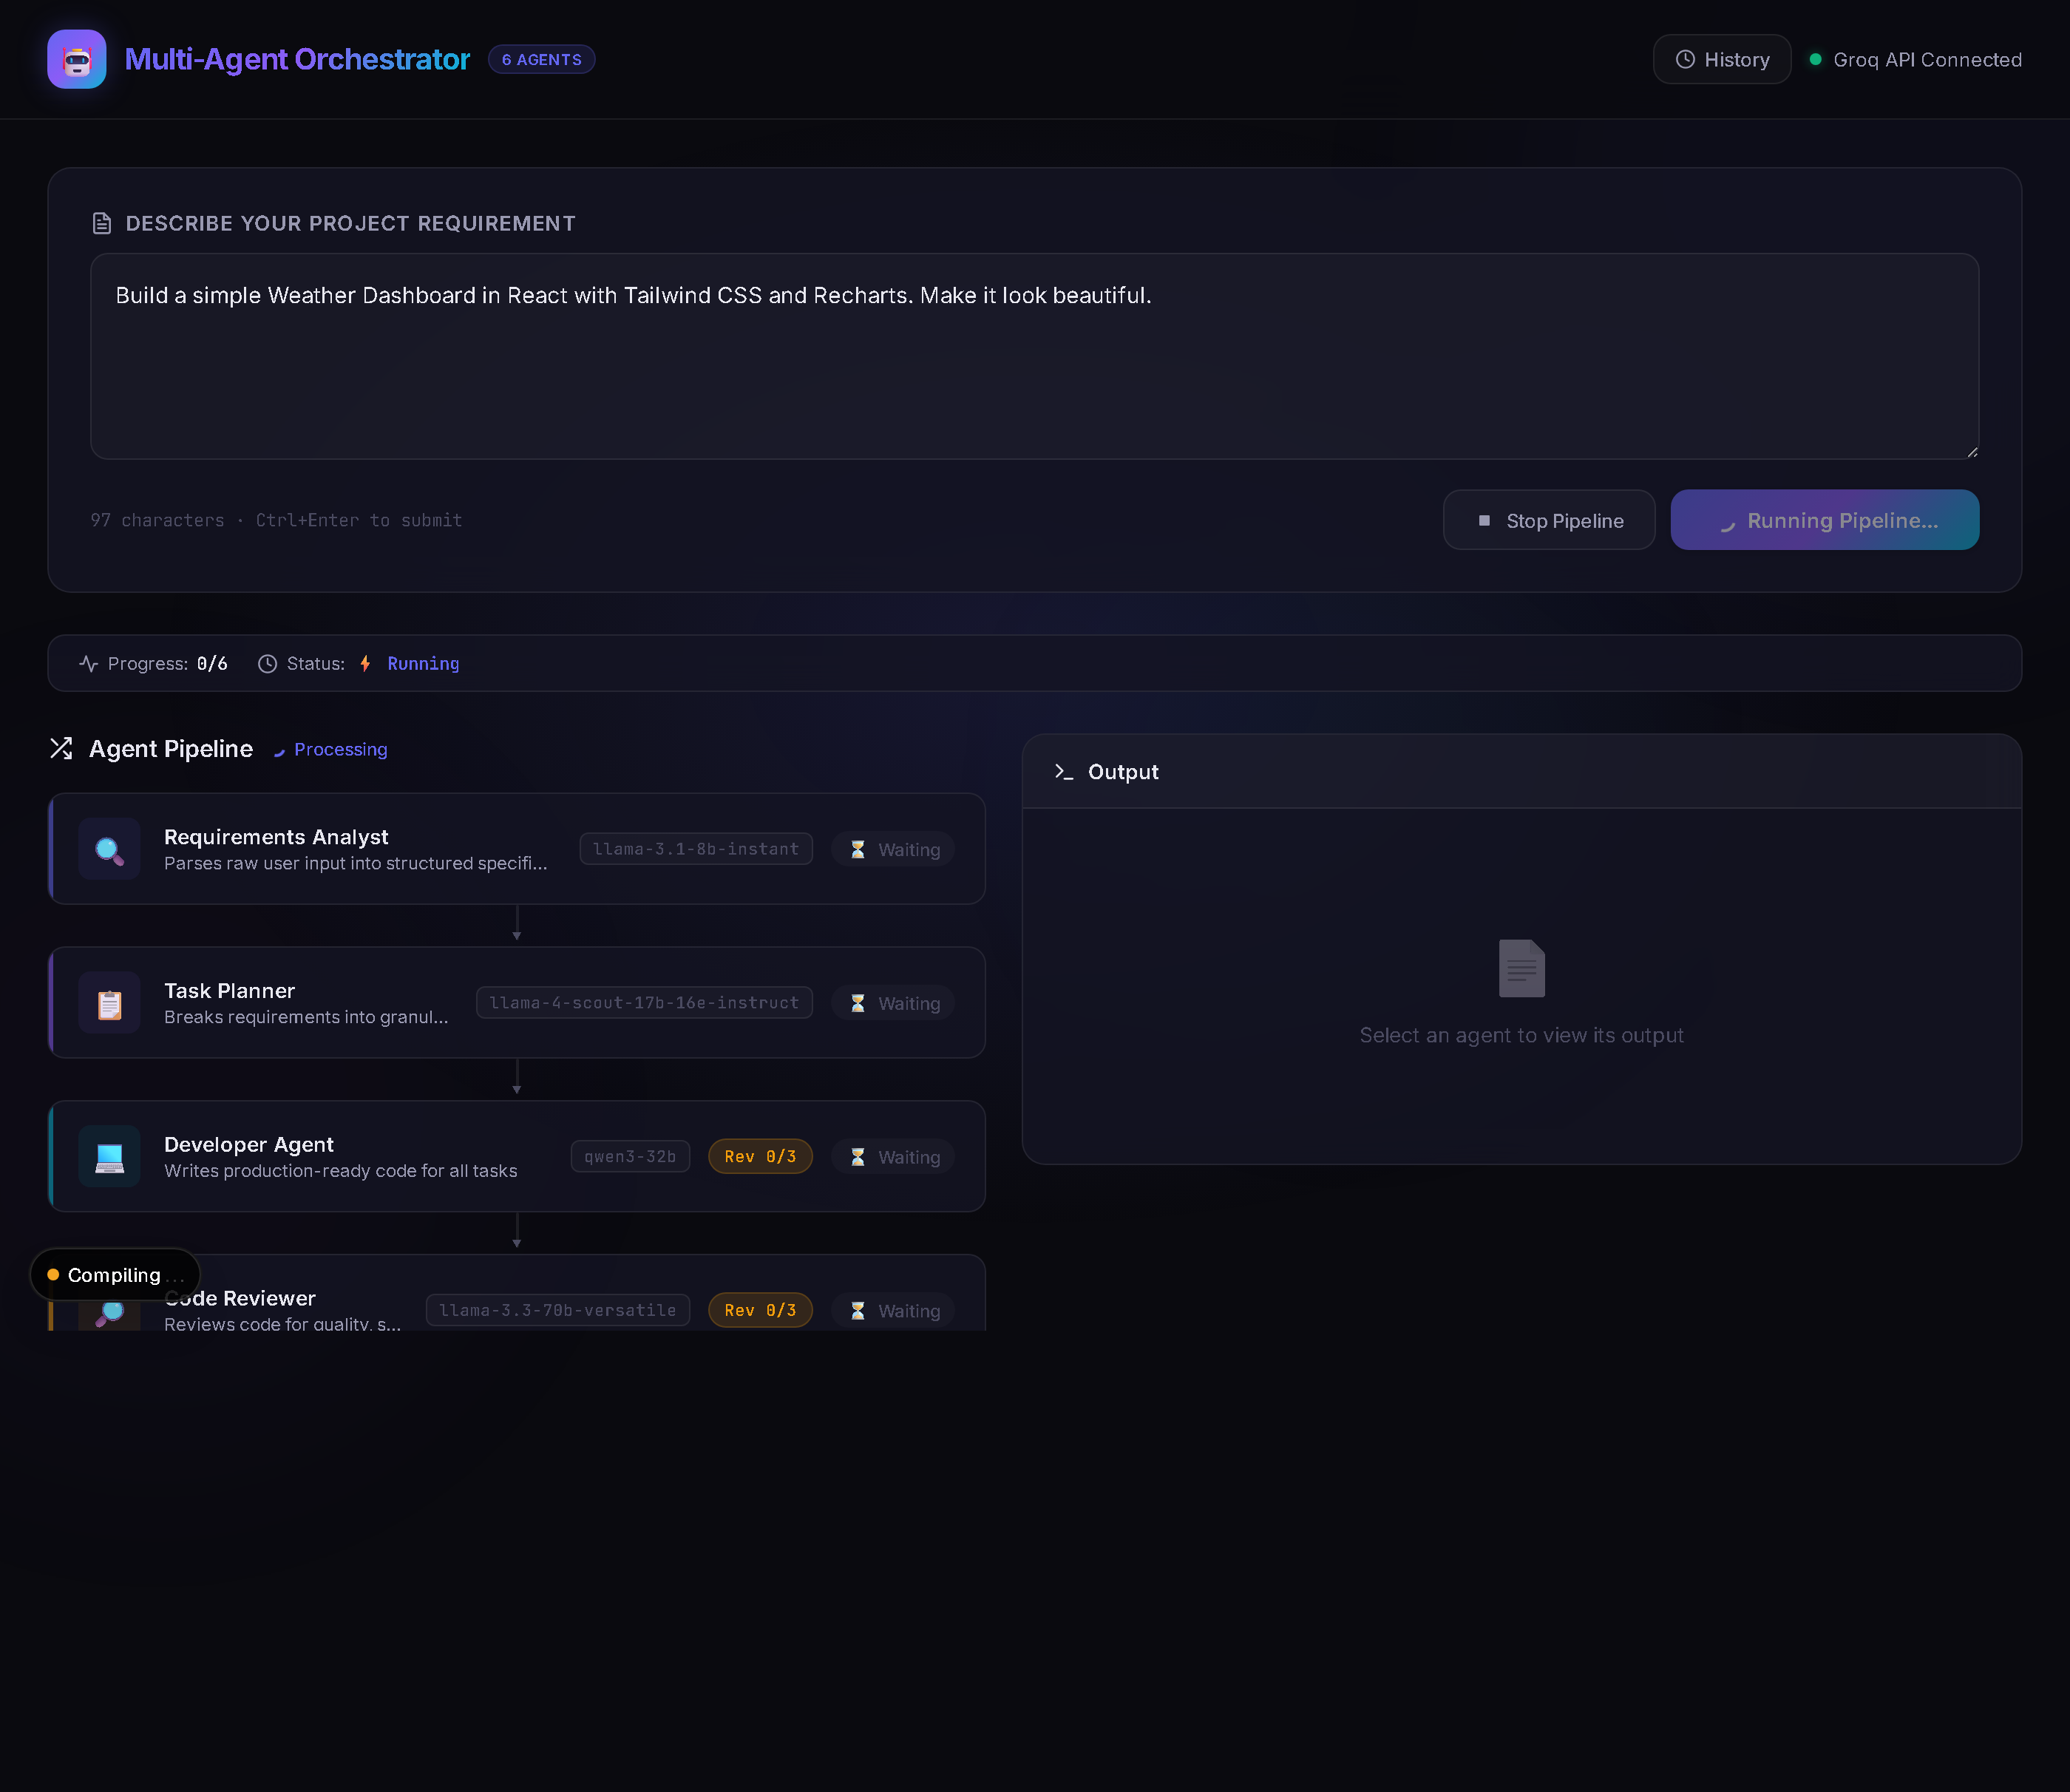
Task: Click Developer Agent's Rev 0/3 badge
Action: [760, 1157]
